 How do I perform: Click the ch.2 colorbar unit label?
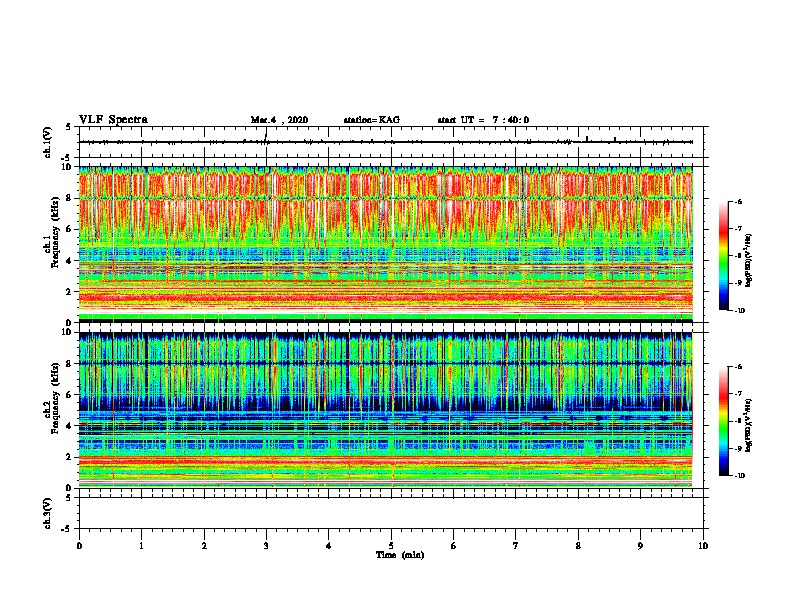749,425
